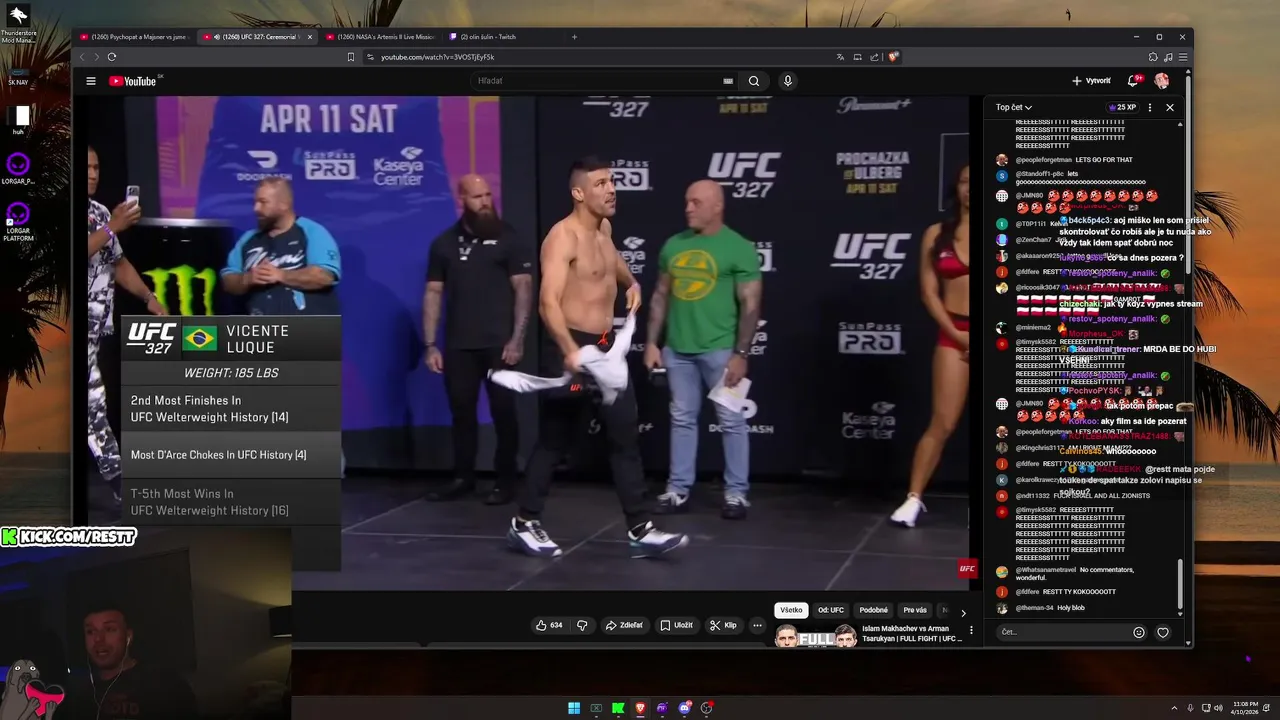
Task: Click the Zdieľať share button
Action: pyautogui.click(x=624, y=625)
